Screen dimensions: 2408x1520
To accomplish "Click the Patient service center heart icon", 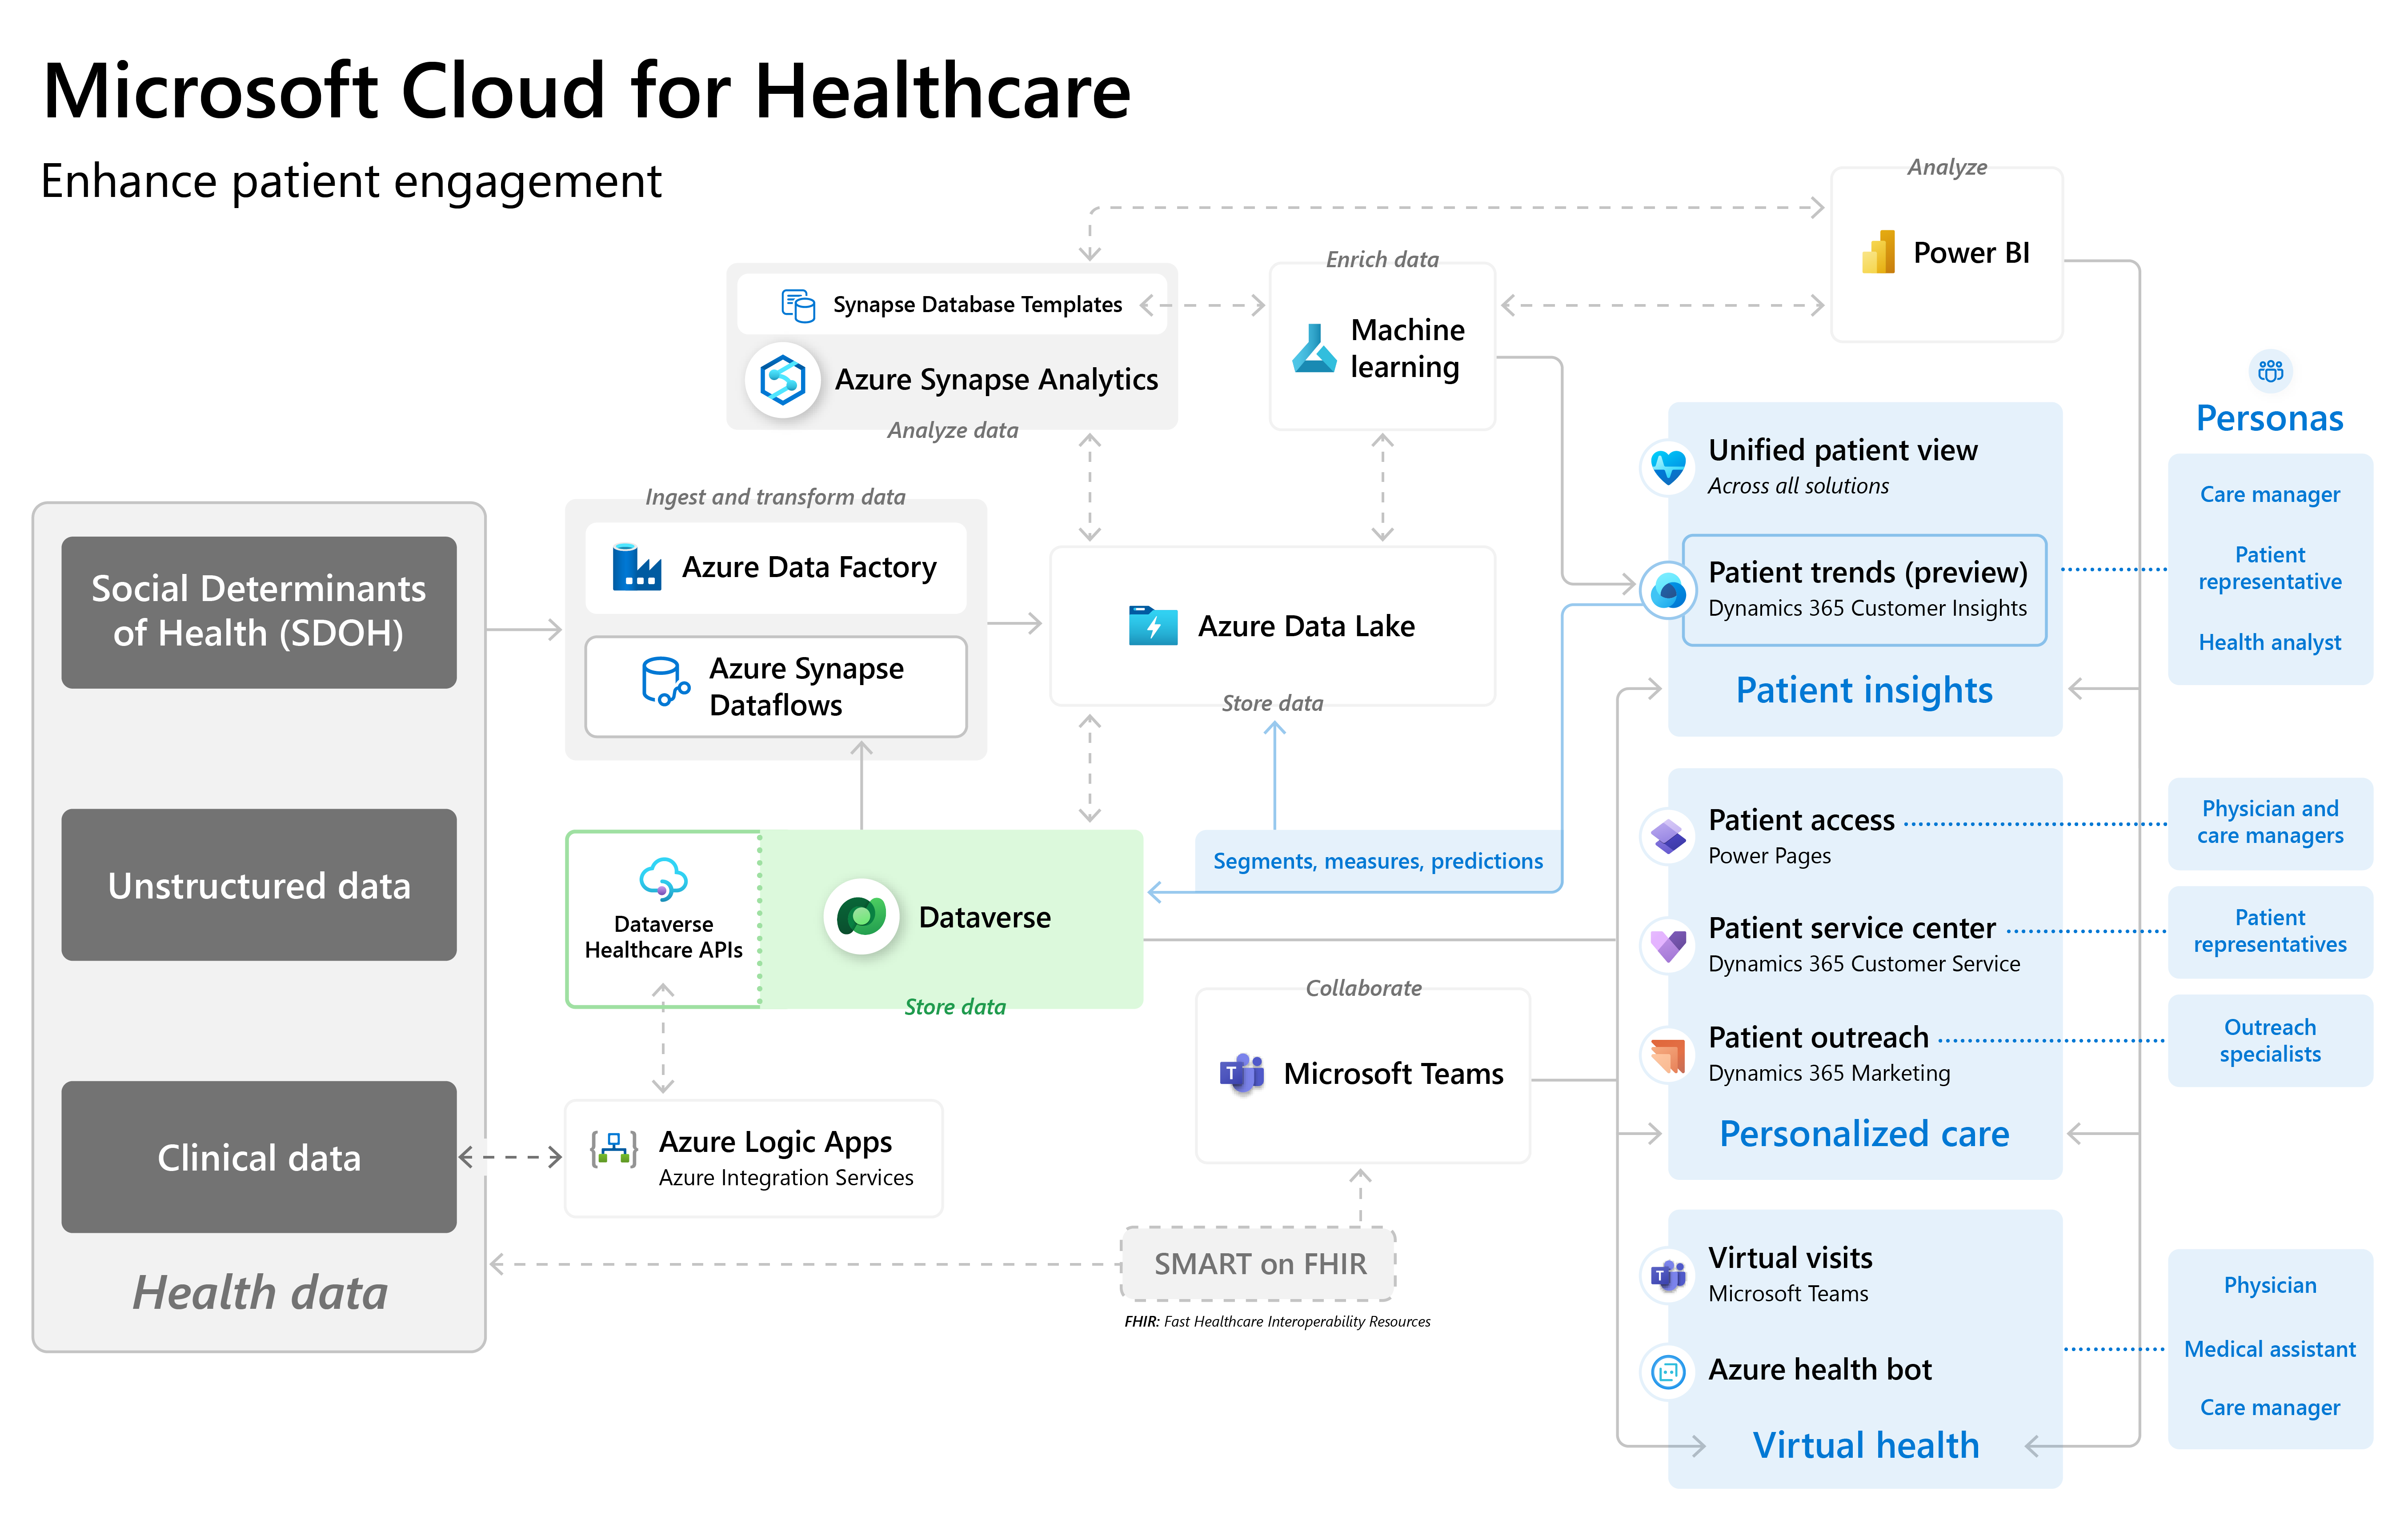I will click(1668, 945).
